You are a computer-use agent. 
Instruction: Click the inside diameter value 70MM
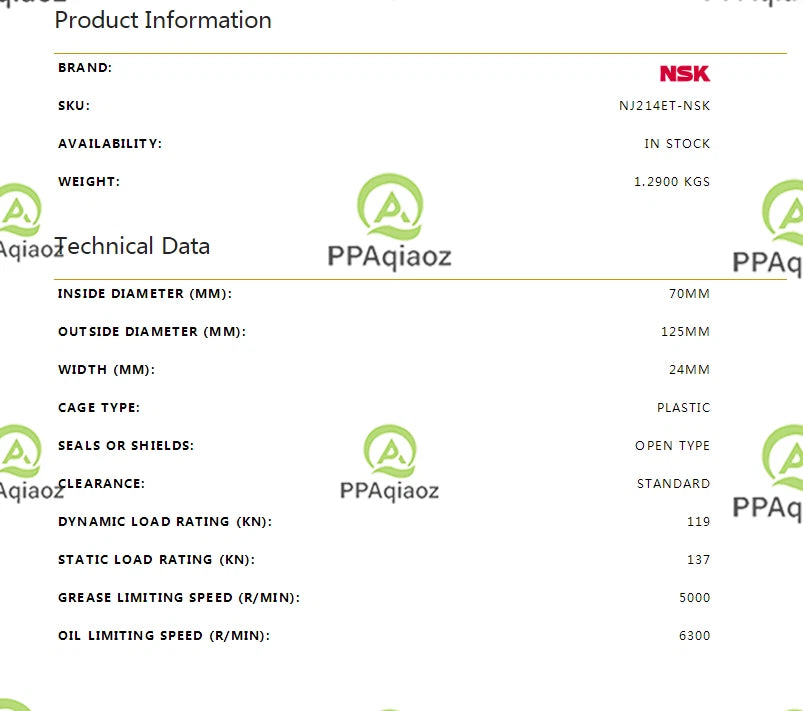pyautogui.click(x=689, y=294)
